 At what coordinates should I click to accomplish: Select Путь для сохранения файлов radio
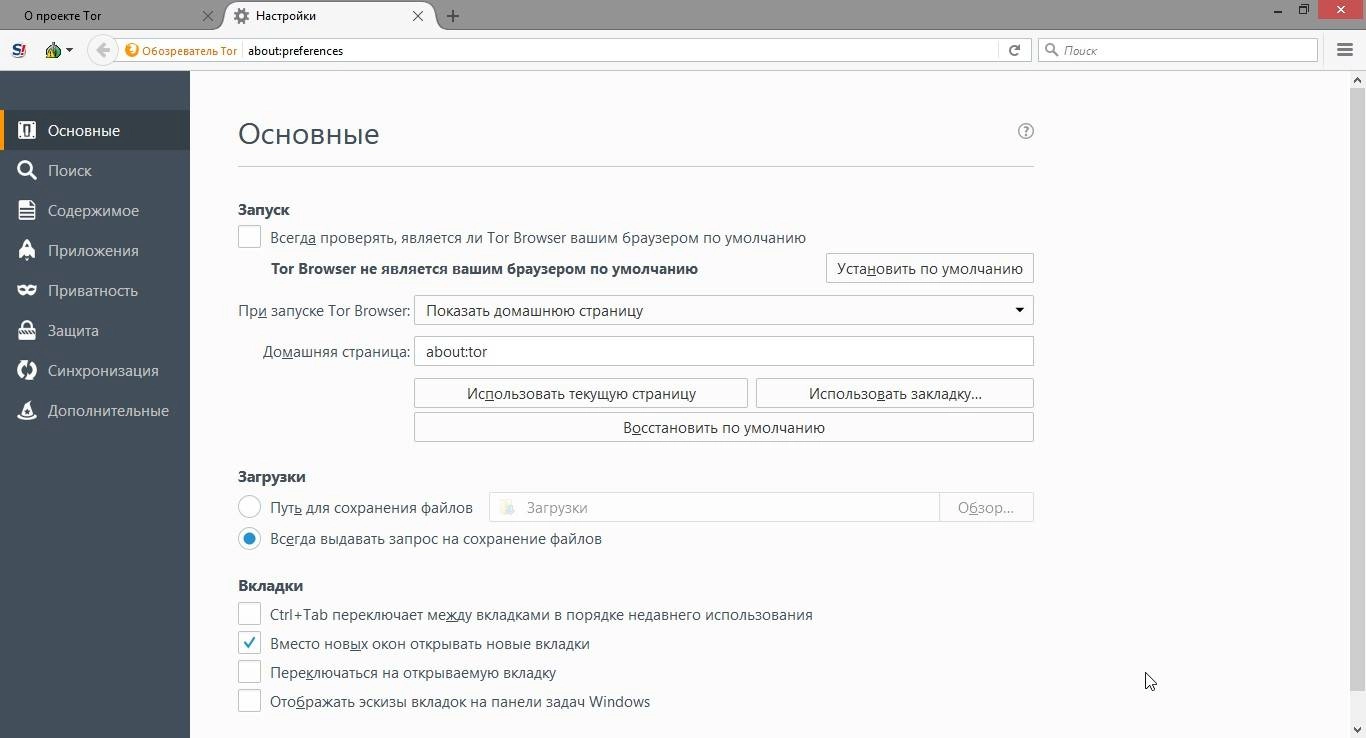pos(249,507)
